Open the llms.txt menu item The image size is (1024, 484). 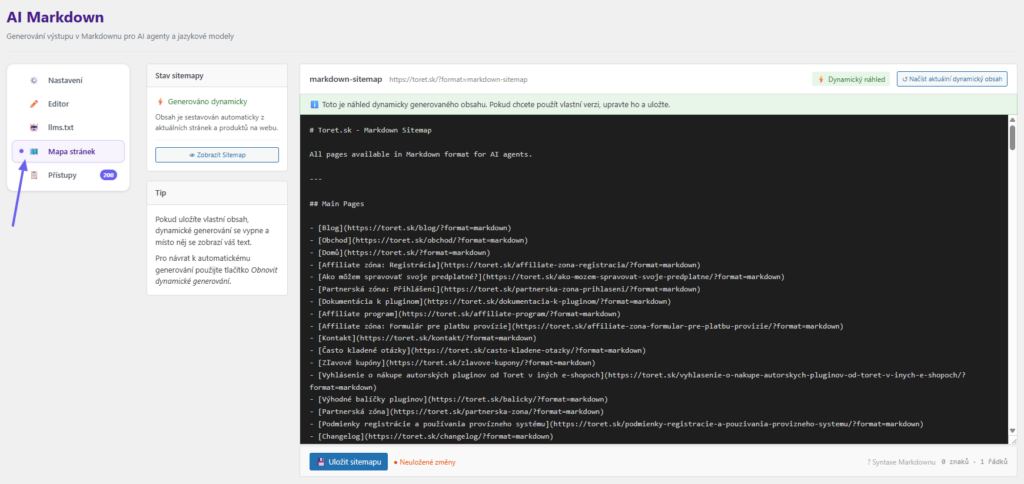click(68, 127)
